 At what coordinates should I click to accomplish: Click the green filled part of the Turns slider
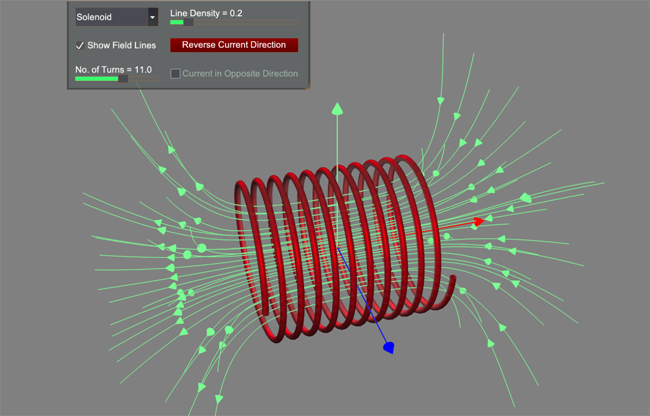pyautogui.click(x=97, y=78)
